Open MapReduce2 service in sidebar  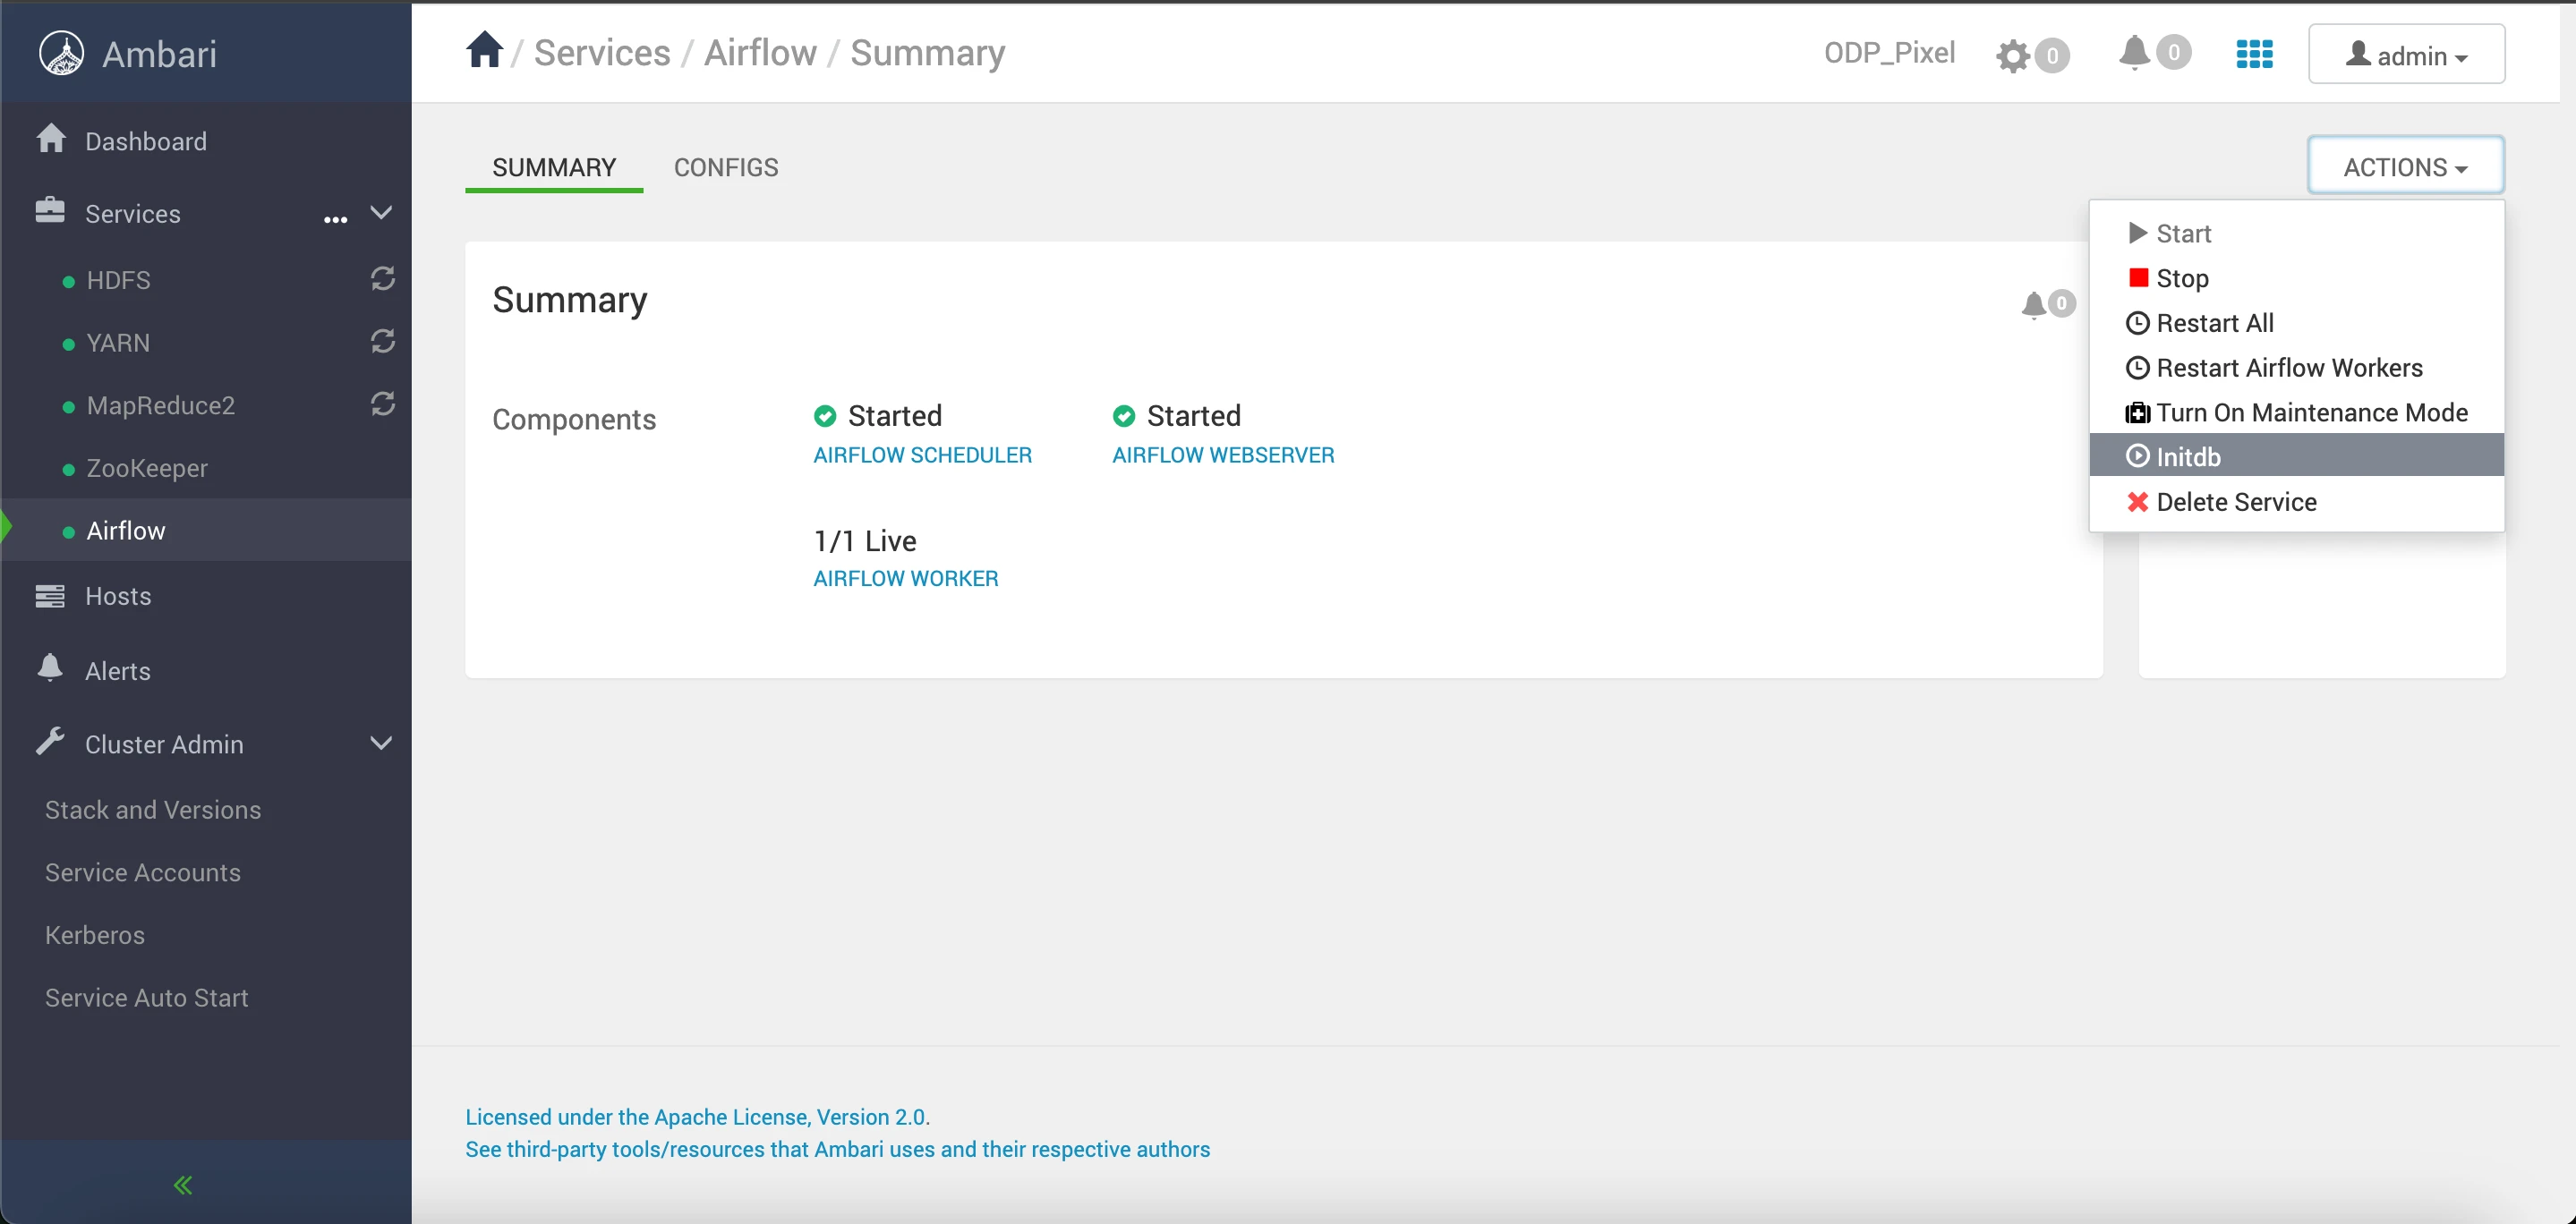pyautogui.click(x=161, y=405)
